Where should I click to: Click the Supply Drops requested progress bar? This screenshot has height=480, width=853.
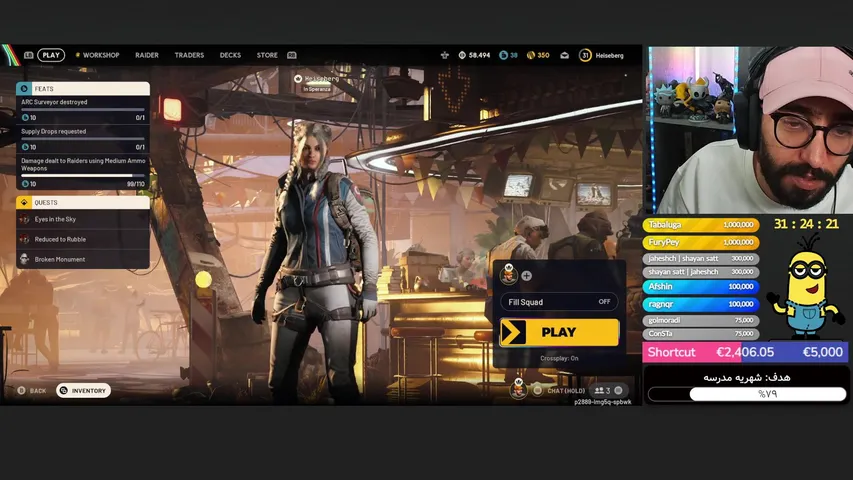[83, 139]
